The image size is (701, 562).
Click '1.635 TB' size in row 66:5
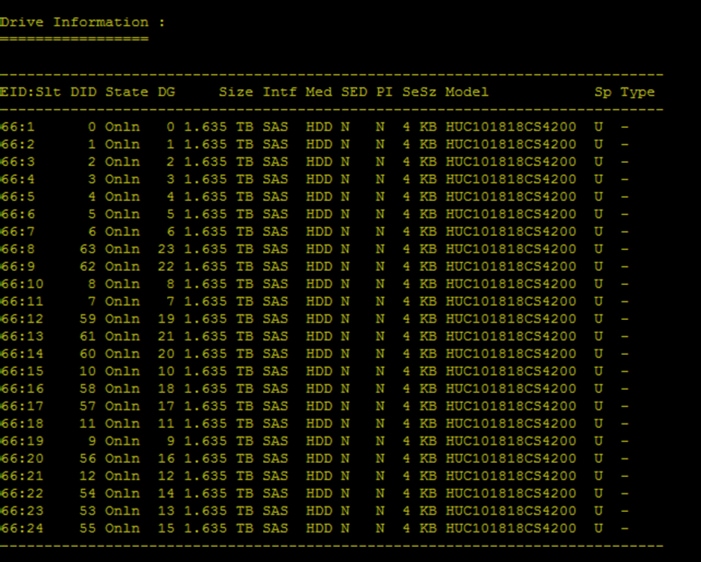[x=219, y=197]
